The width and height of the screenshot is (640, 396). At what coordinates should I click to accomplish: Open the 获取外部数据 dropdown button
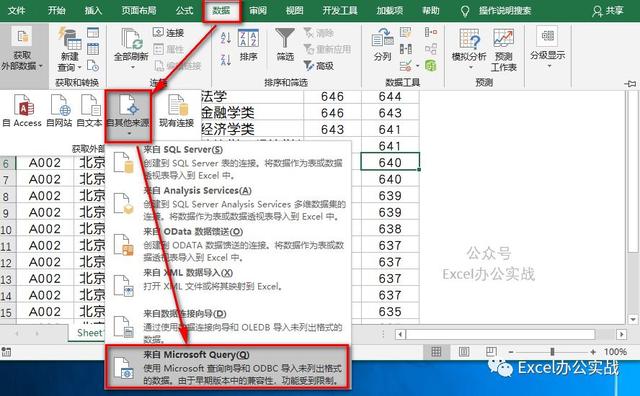[x=23, y=48]
